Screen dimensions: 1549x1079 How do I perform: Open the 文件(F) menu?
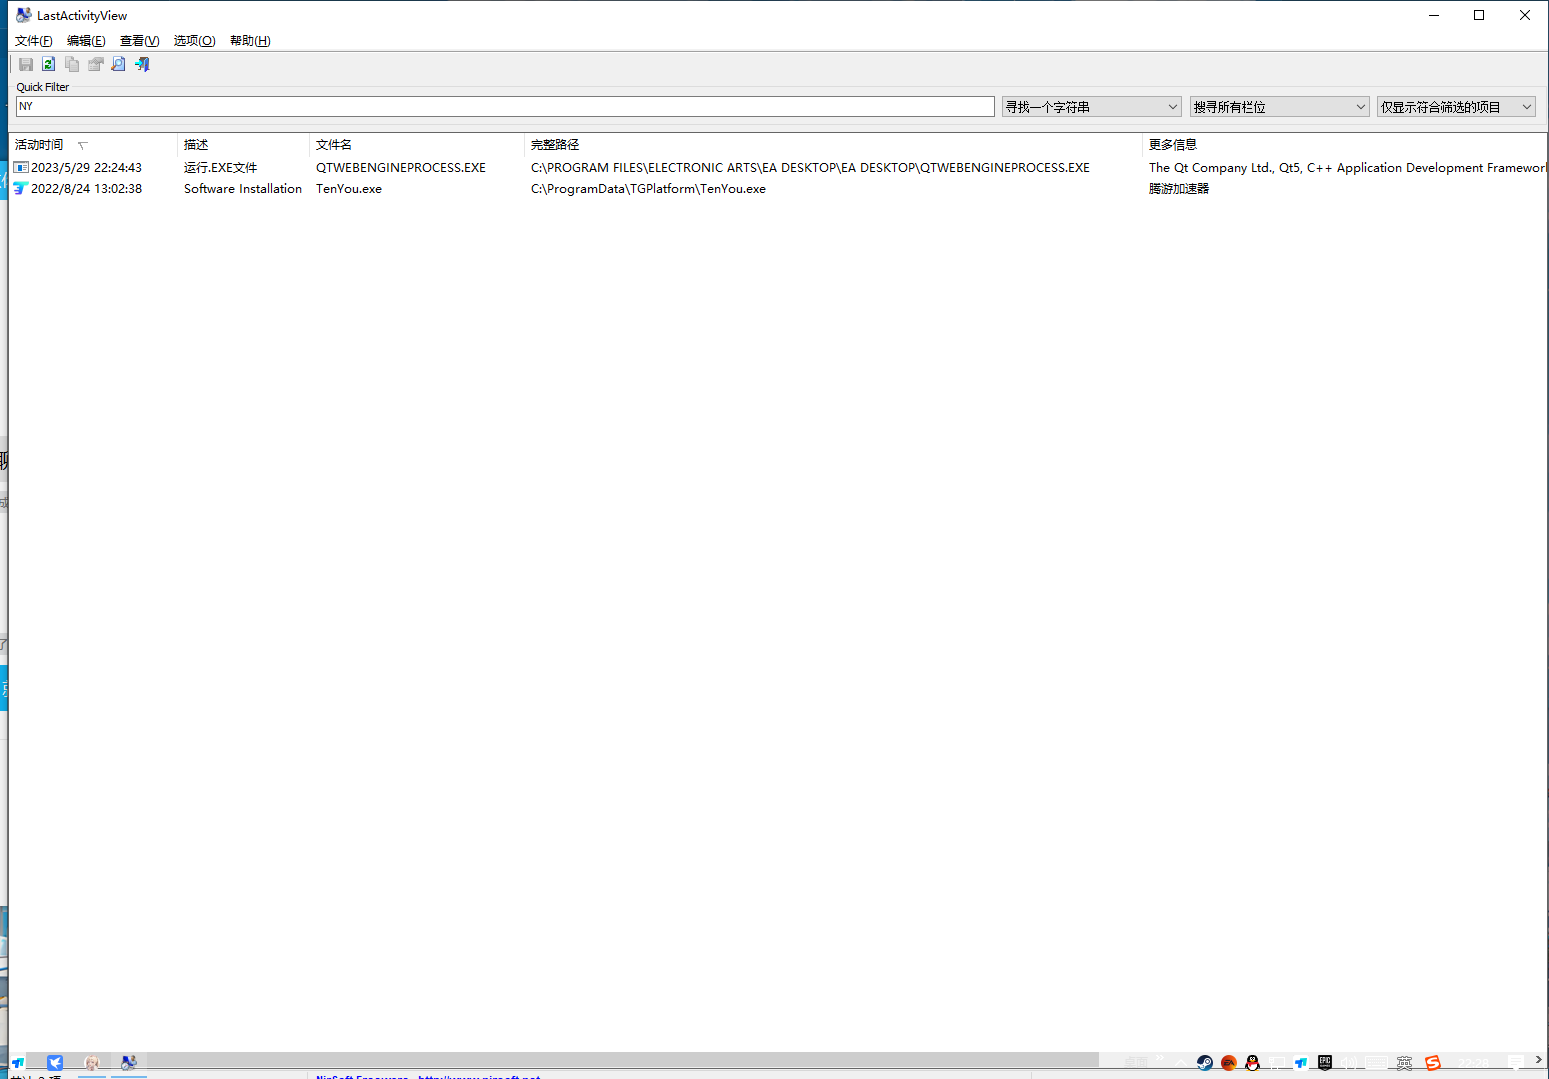33,41
